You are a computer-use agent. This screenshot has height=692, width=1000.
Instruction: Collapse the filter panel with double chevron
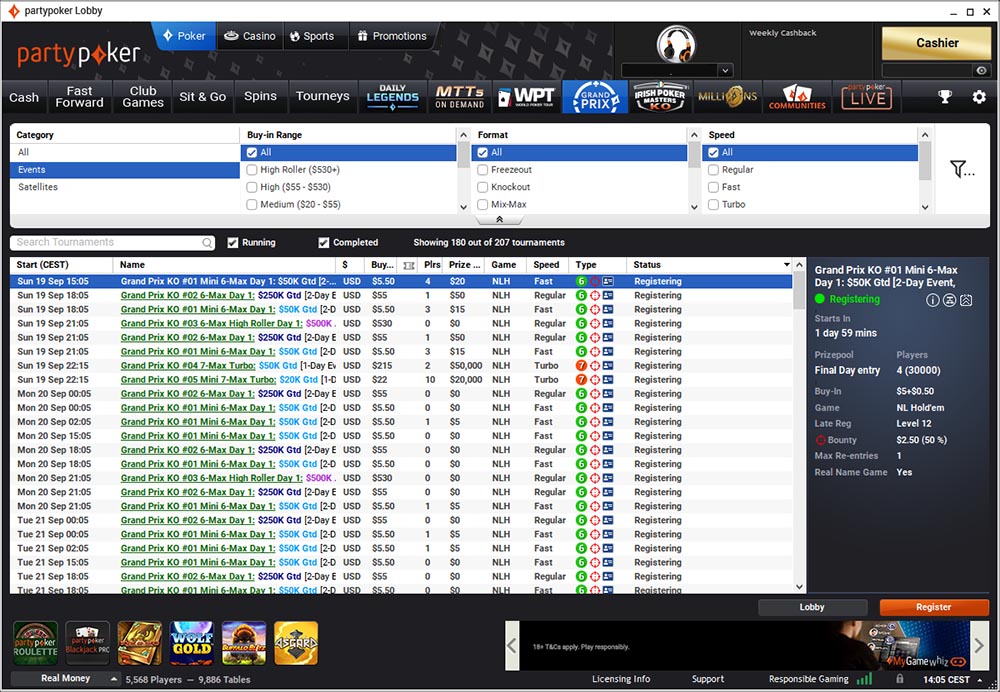499,219
